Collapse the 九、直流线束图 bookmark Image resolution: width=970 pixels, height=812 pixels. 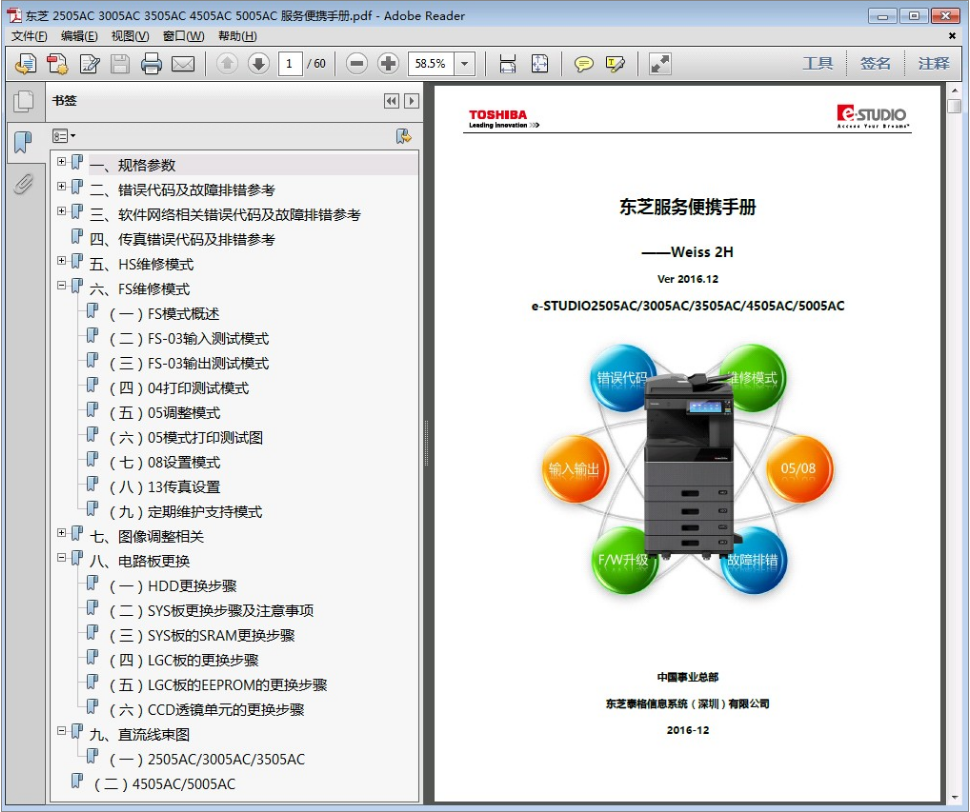(61, 730)
